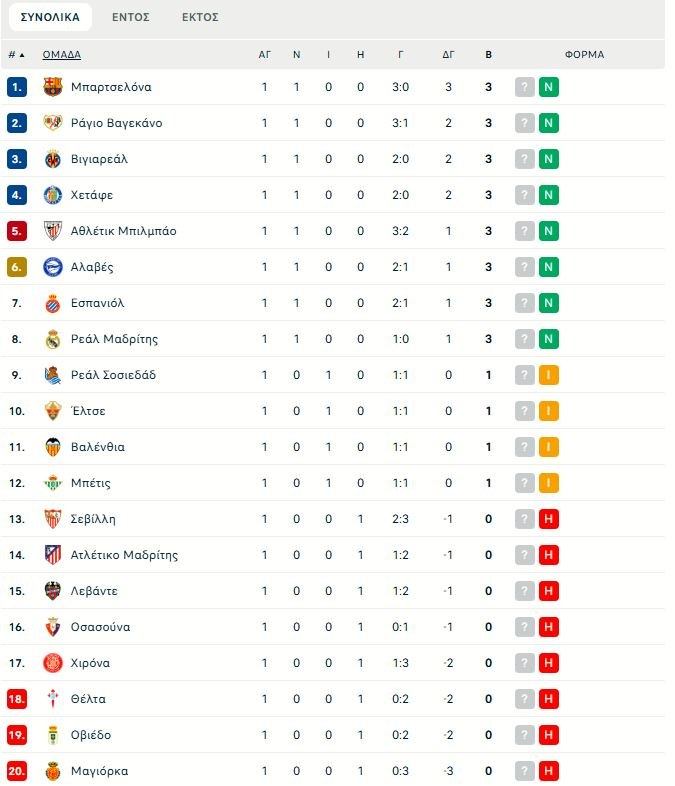This screenshot has width=675, height=786.
Task: Click the Valencia club crest icon
Action: click(x=53, y=447)
